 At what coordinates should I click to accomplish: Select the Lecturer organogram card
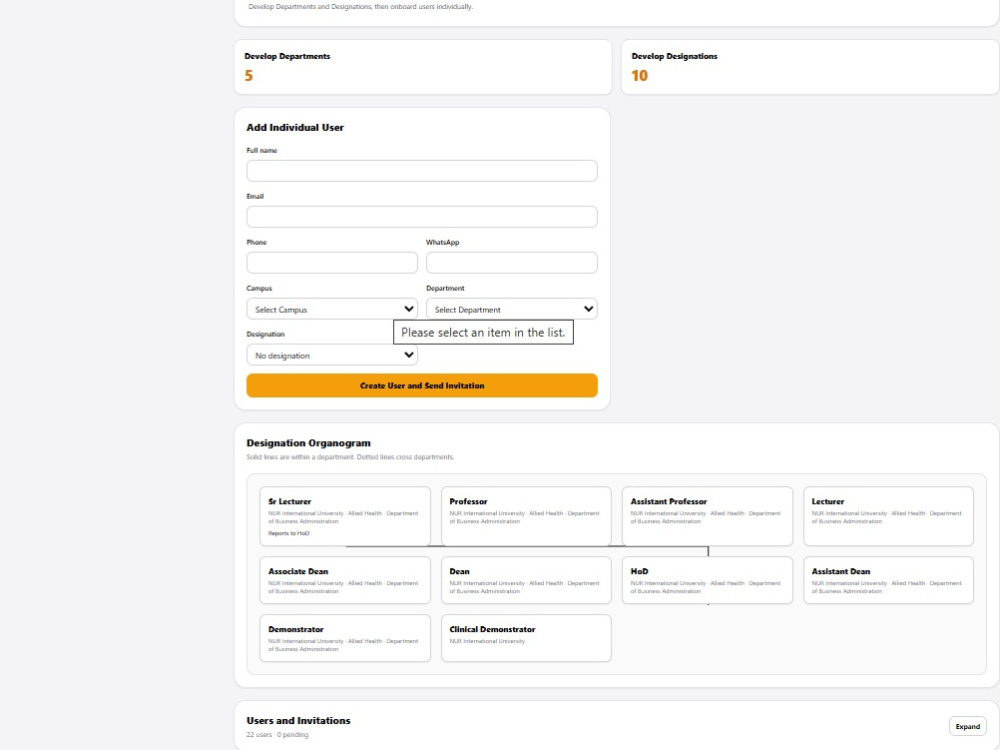click(x=888, y=517)
